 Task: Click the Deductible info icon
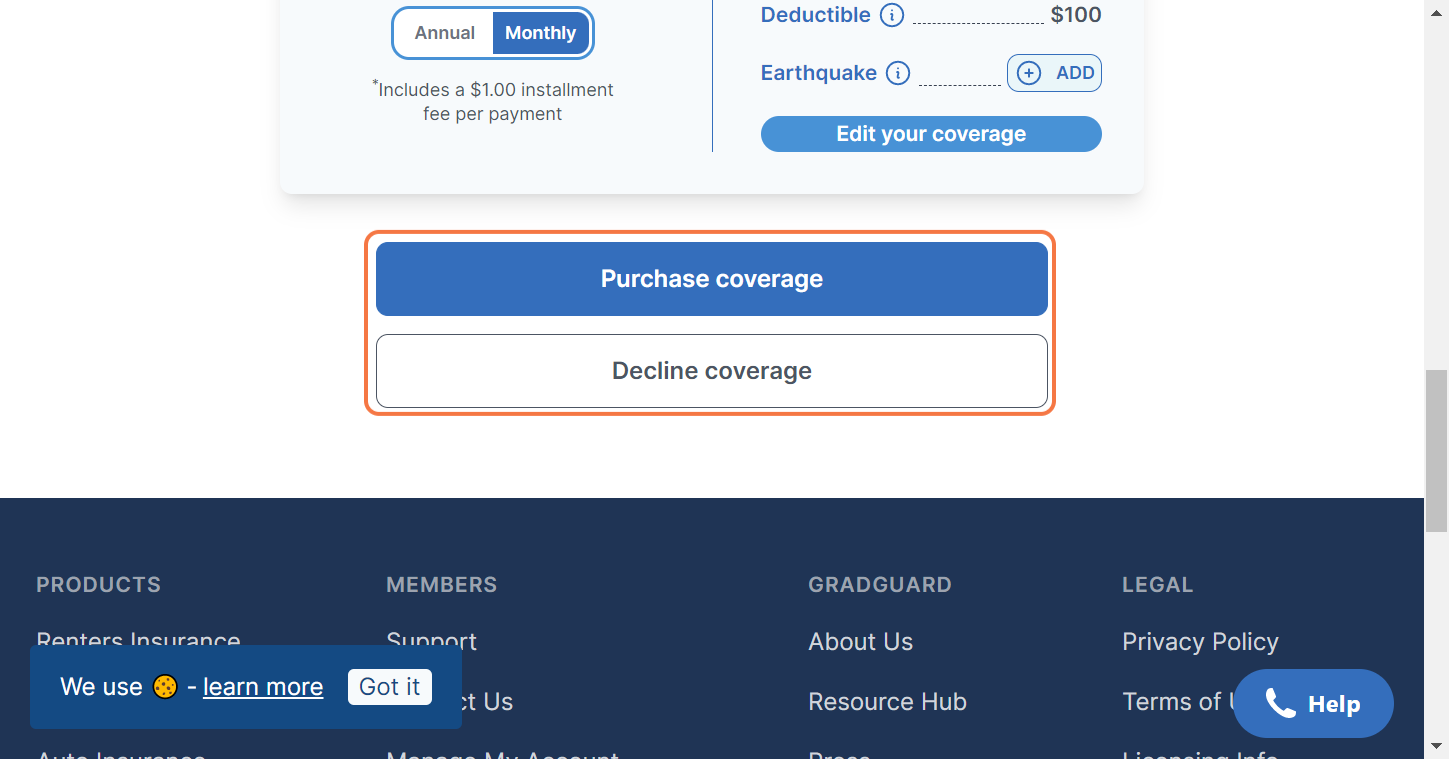(891, 15)
